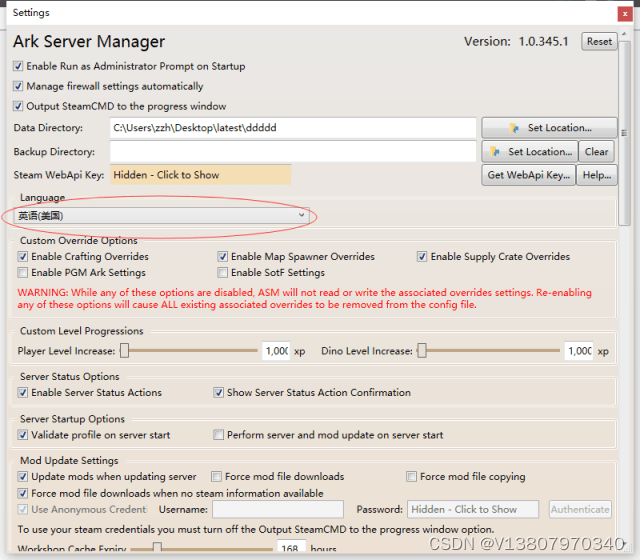Click the scrollbar up arrow
The width and height of the screenshot is (640, 560).
624,33
